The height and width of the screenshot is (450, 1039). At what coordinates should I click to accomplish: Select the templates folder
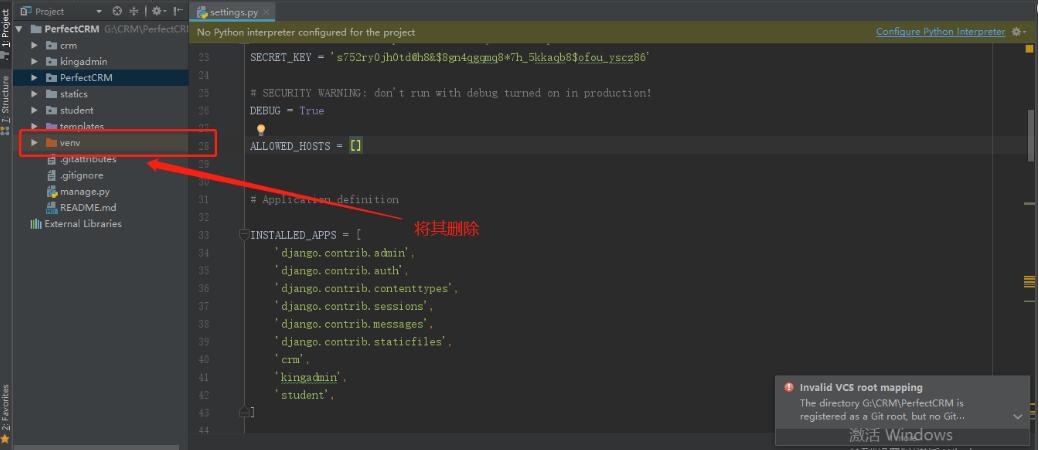[82, 127]
